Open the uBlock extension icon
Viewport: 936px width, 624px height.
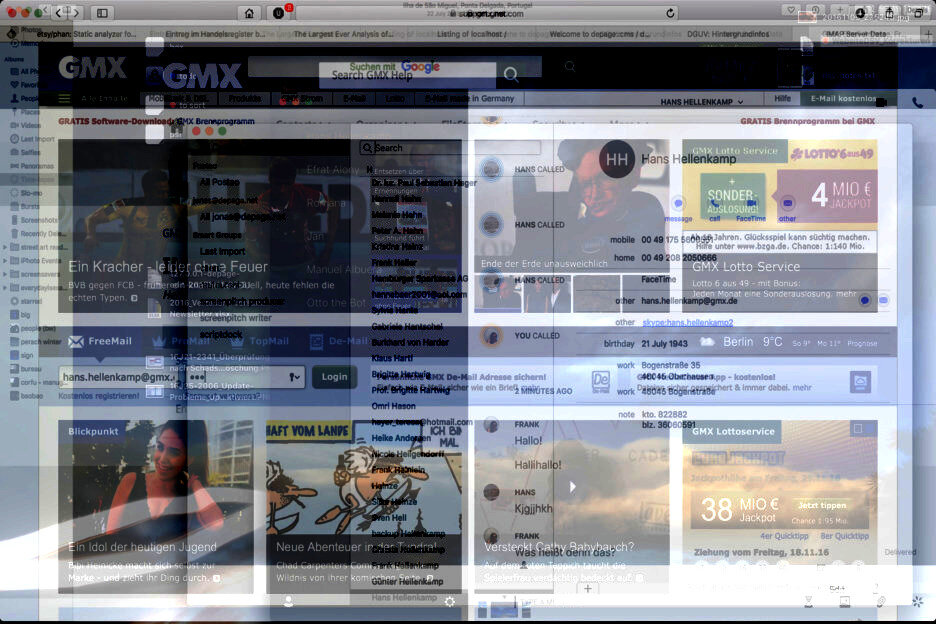279,13
